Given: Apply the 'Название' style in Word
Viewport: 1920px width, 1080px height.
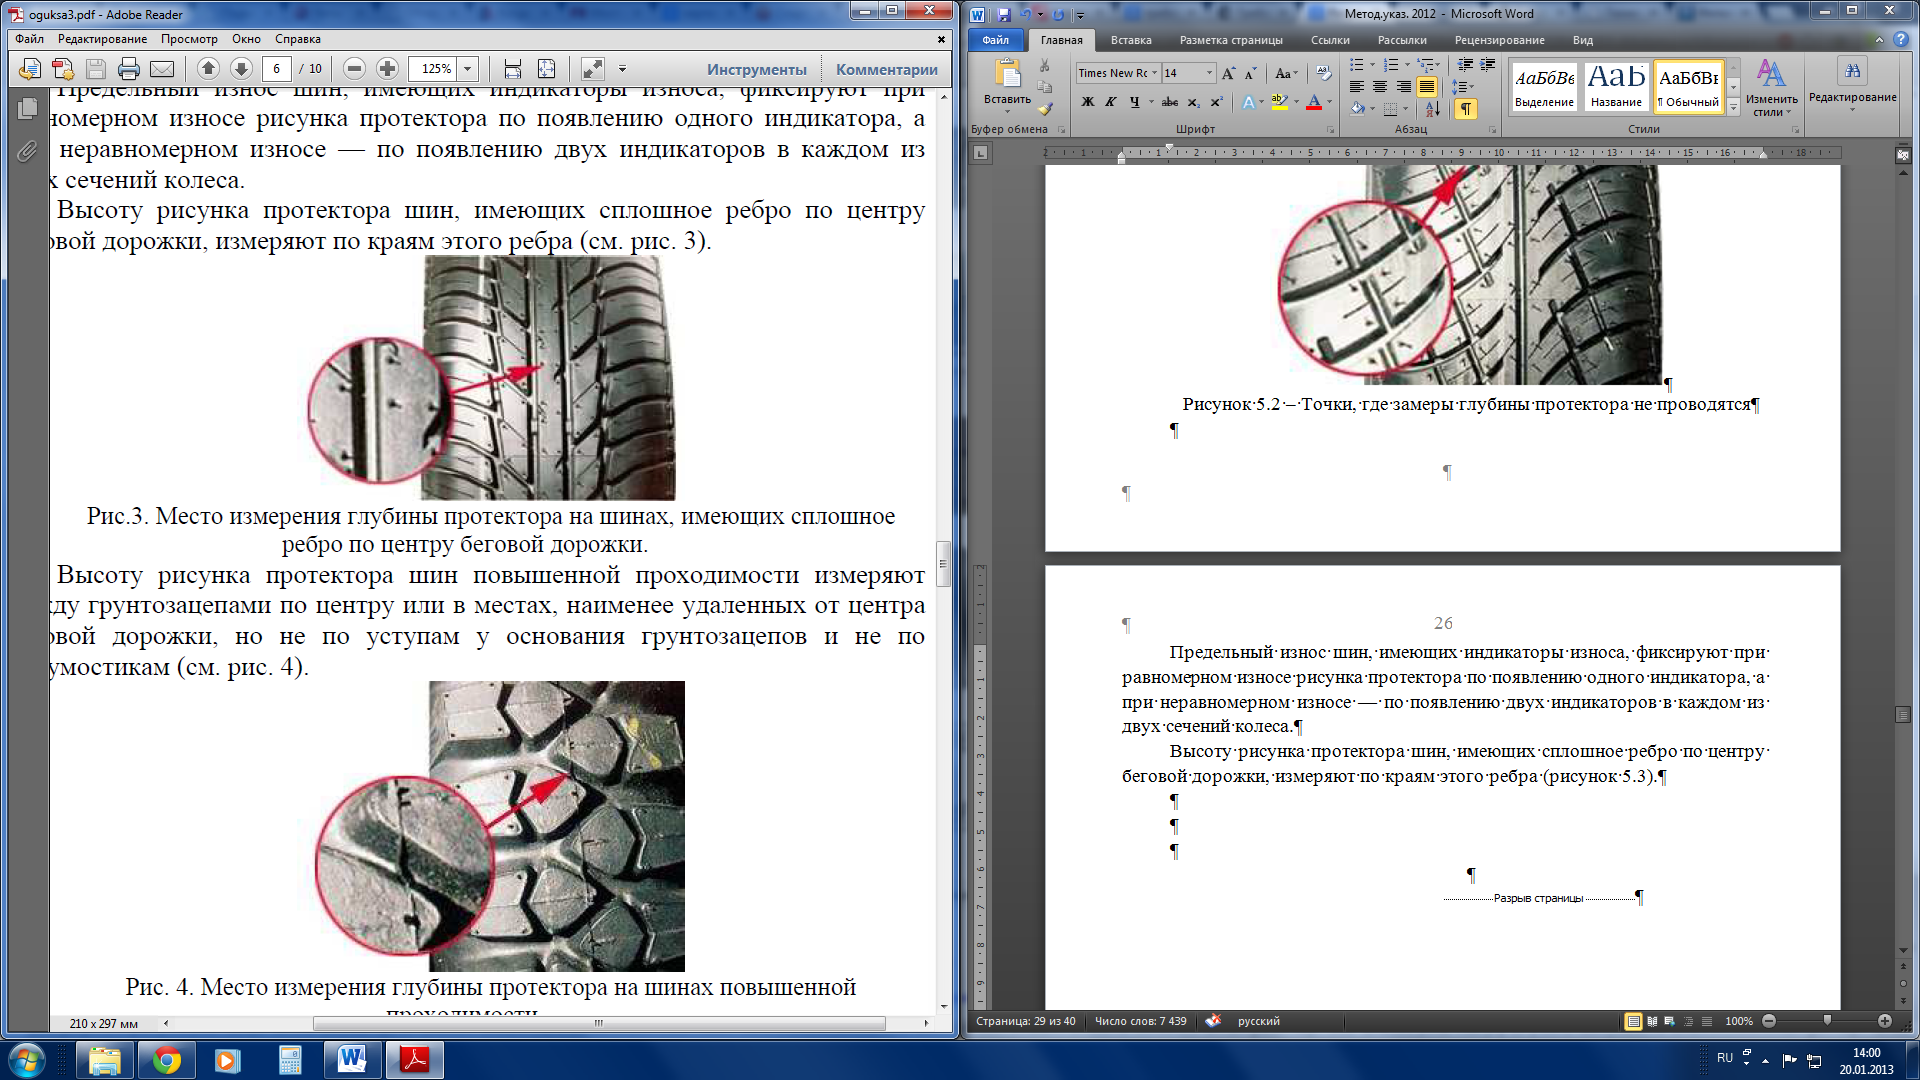Looking at the screenshot, I should 1616,87.
